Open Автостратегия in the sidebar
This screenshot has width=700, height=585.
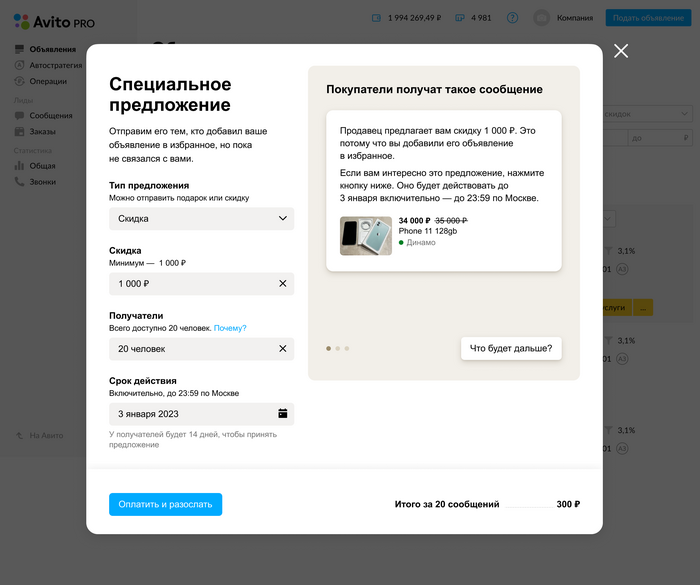(56, 65)
